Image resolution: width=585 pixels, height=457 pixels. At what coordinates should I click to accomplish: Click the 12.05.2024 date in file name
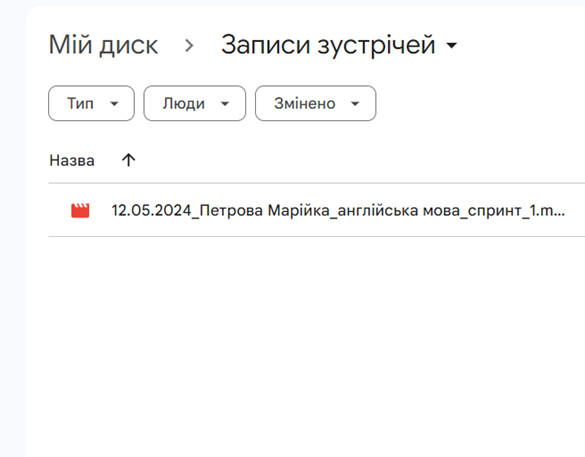coord(151,210)
